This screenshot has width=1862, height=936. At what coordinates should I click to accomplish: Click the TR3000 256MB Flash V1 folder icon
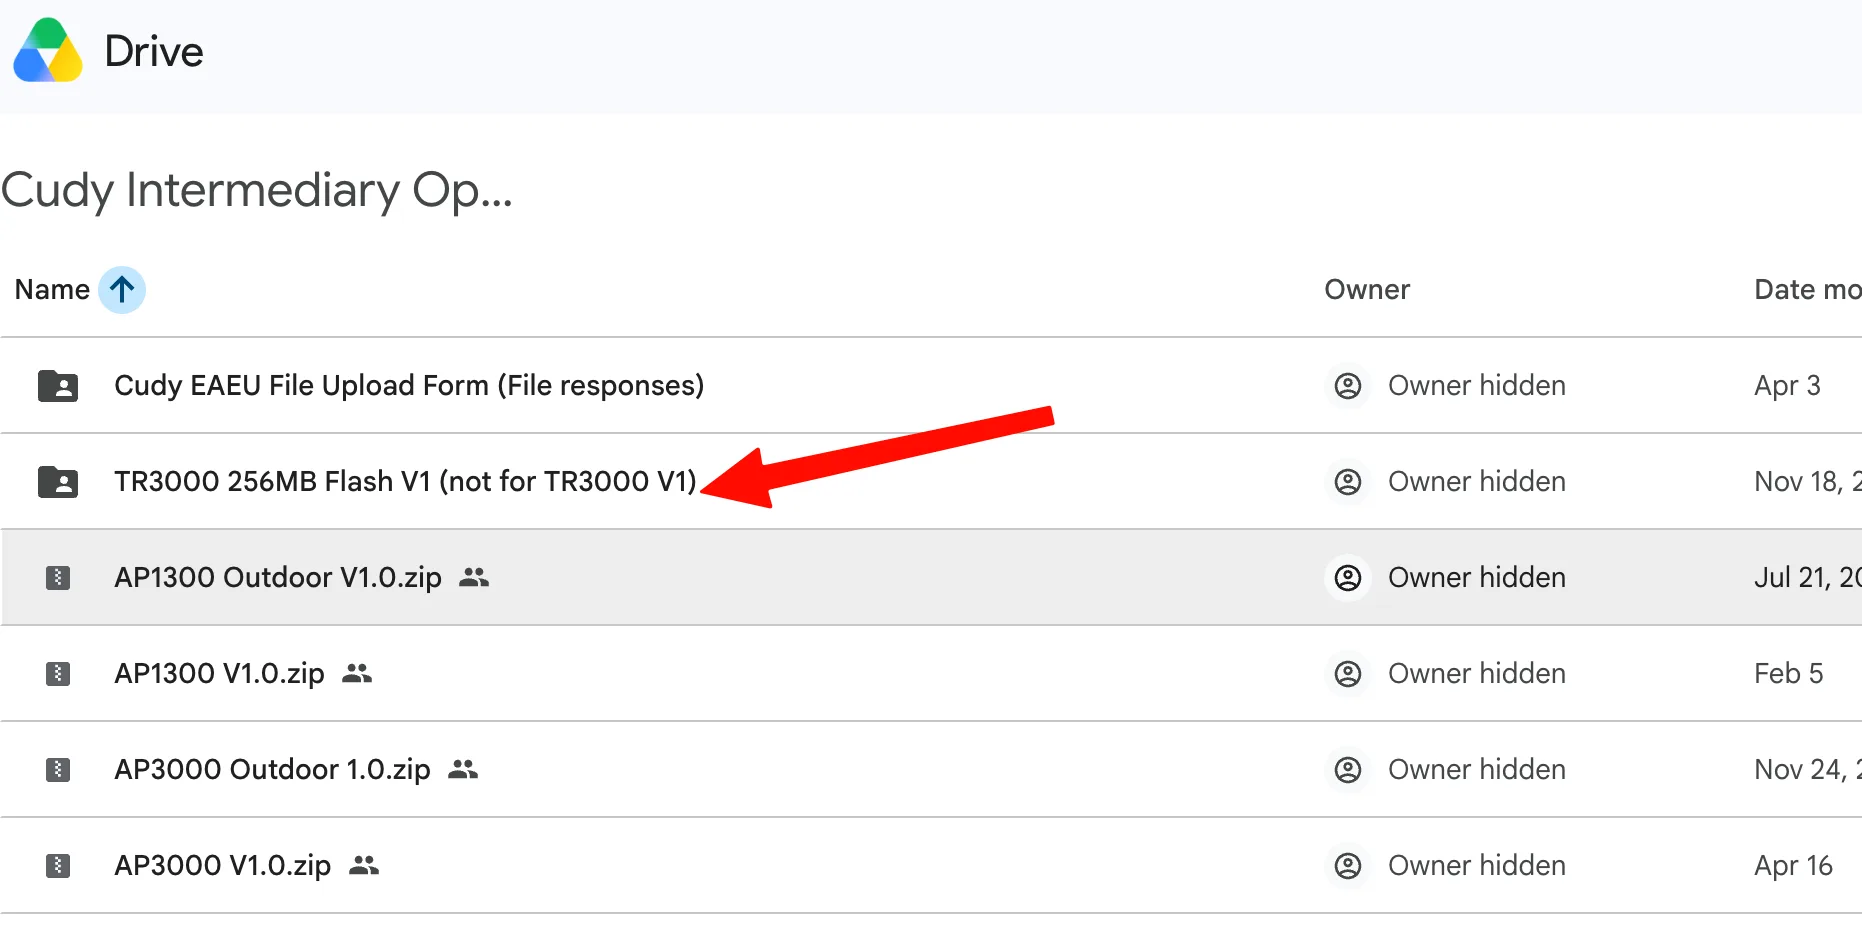pyautogui.click(x=58, y=482)
